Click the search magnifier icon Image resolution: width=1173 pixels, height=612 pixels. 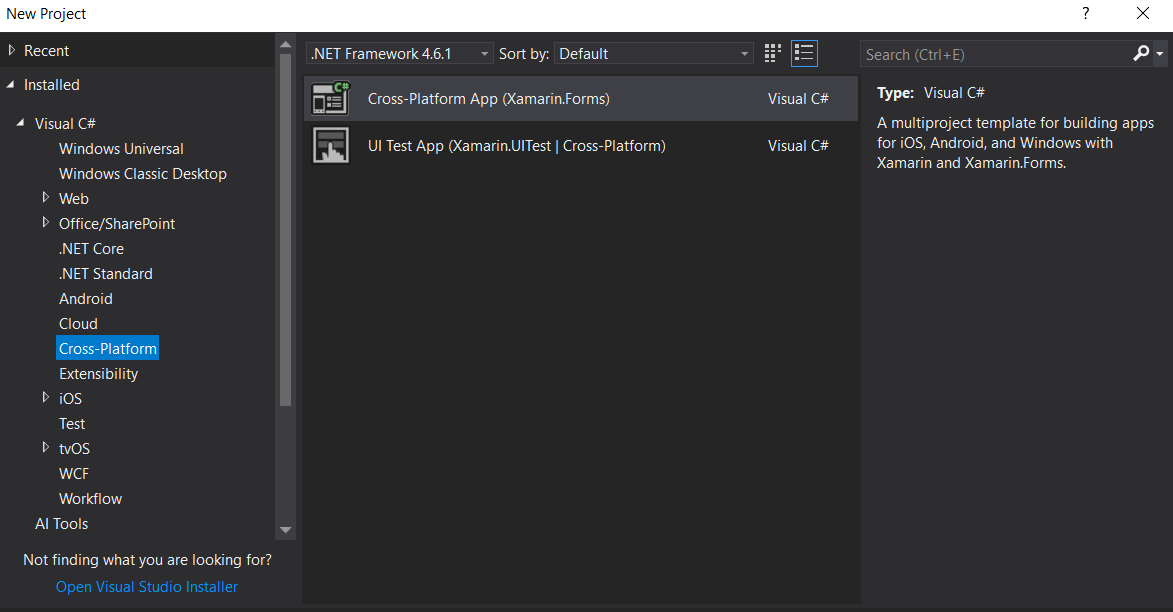pos(1141,53)
